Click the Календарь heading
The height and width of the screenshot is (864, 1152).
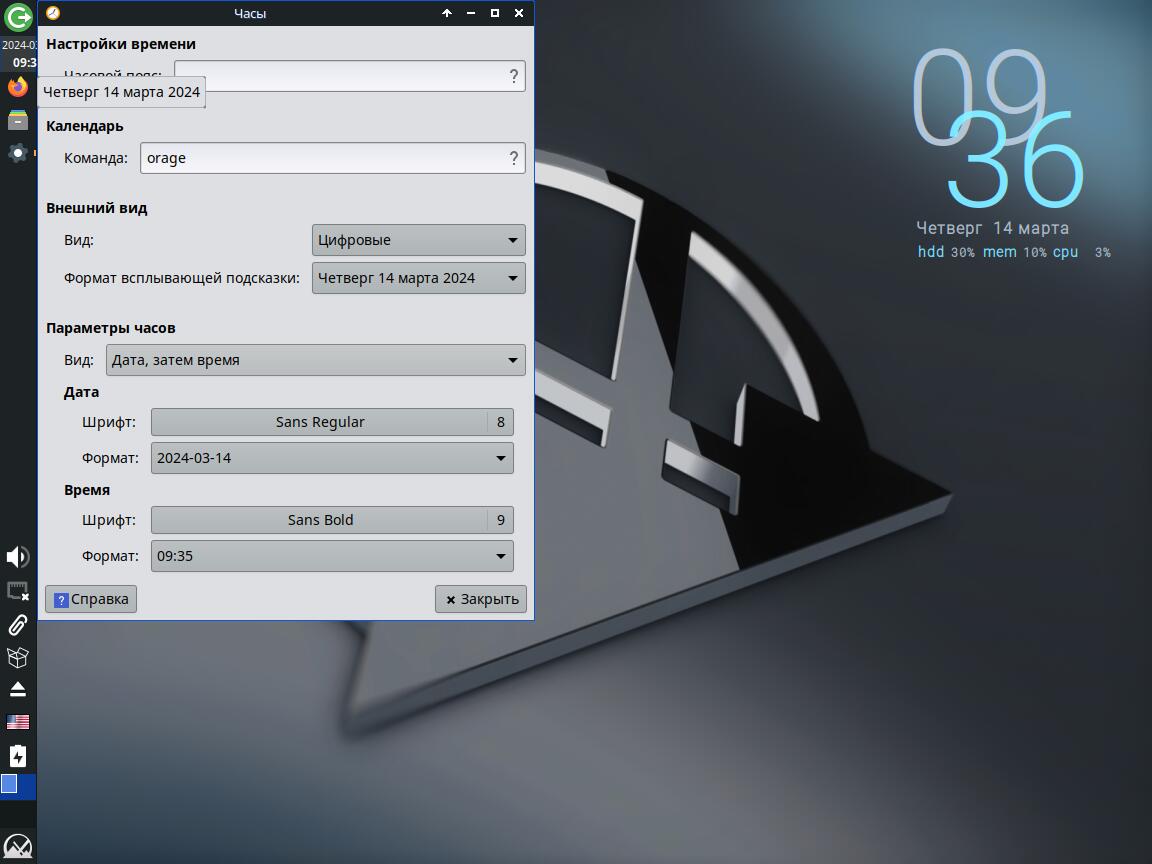[84, 126]
